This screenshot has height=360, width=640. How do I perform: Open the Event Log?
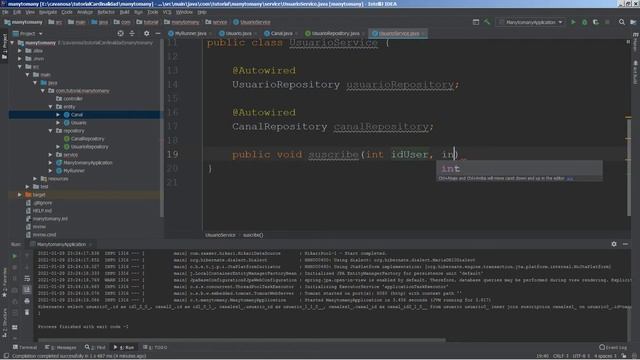click(x=613, y=347)
